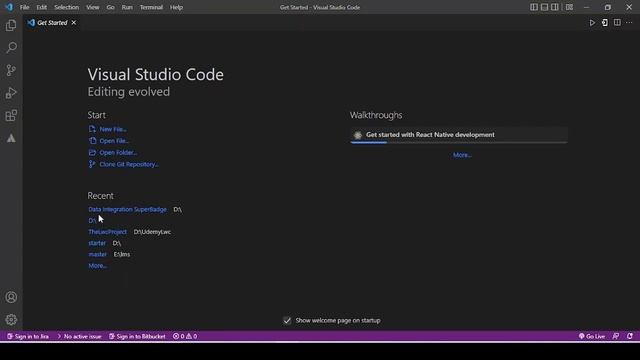Open the File menu
This screenshot has height=360, width=640.
coord(24,7)
